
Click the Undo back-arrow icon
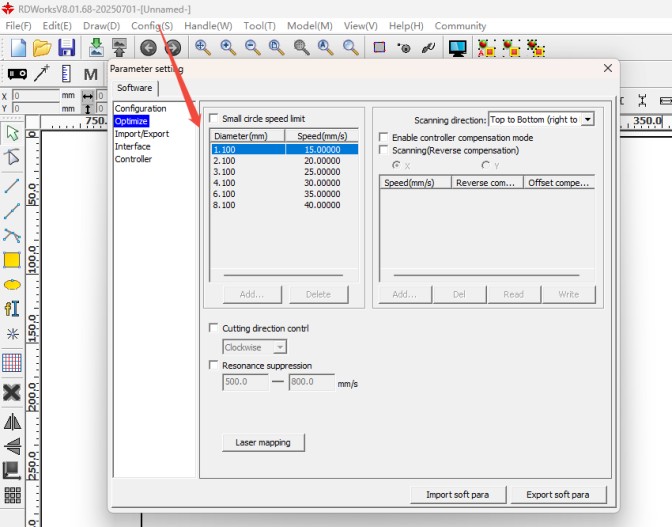tap(148, 48)
